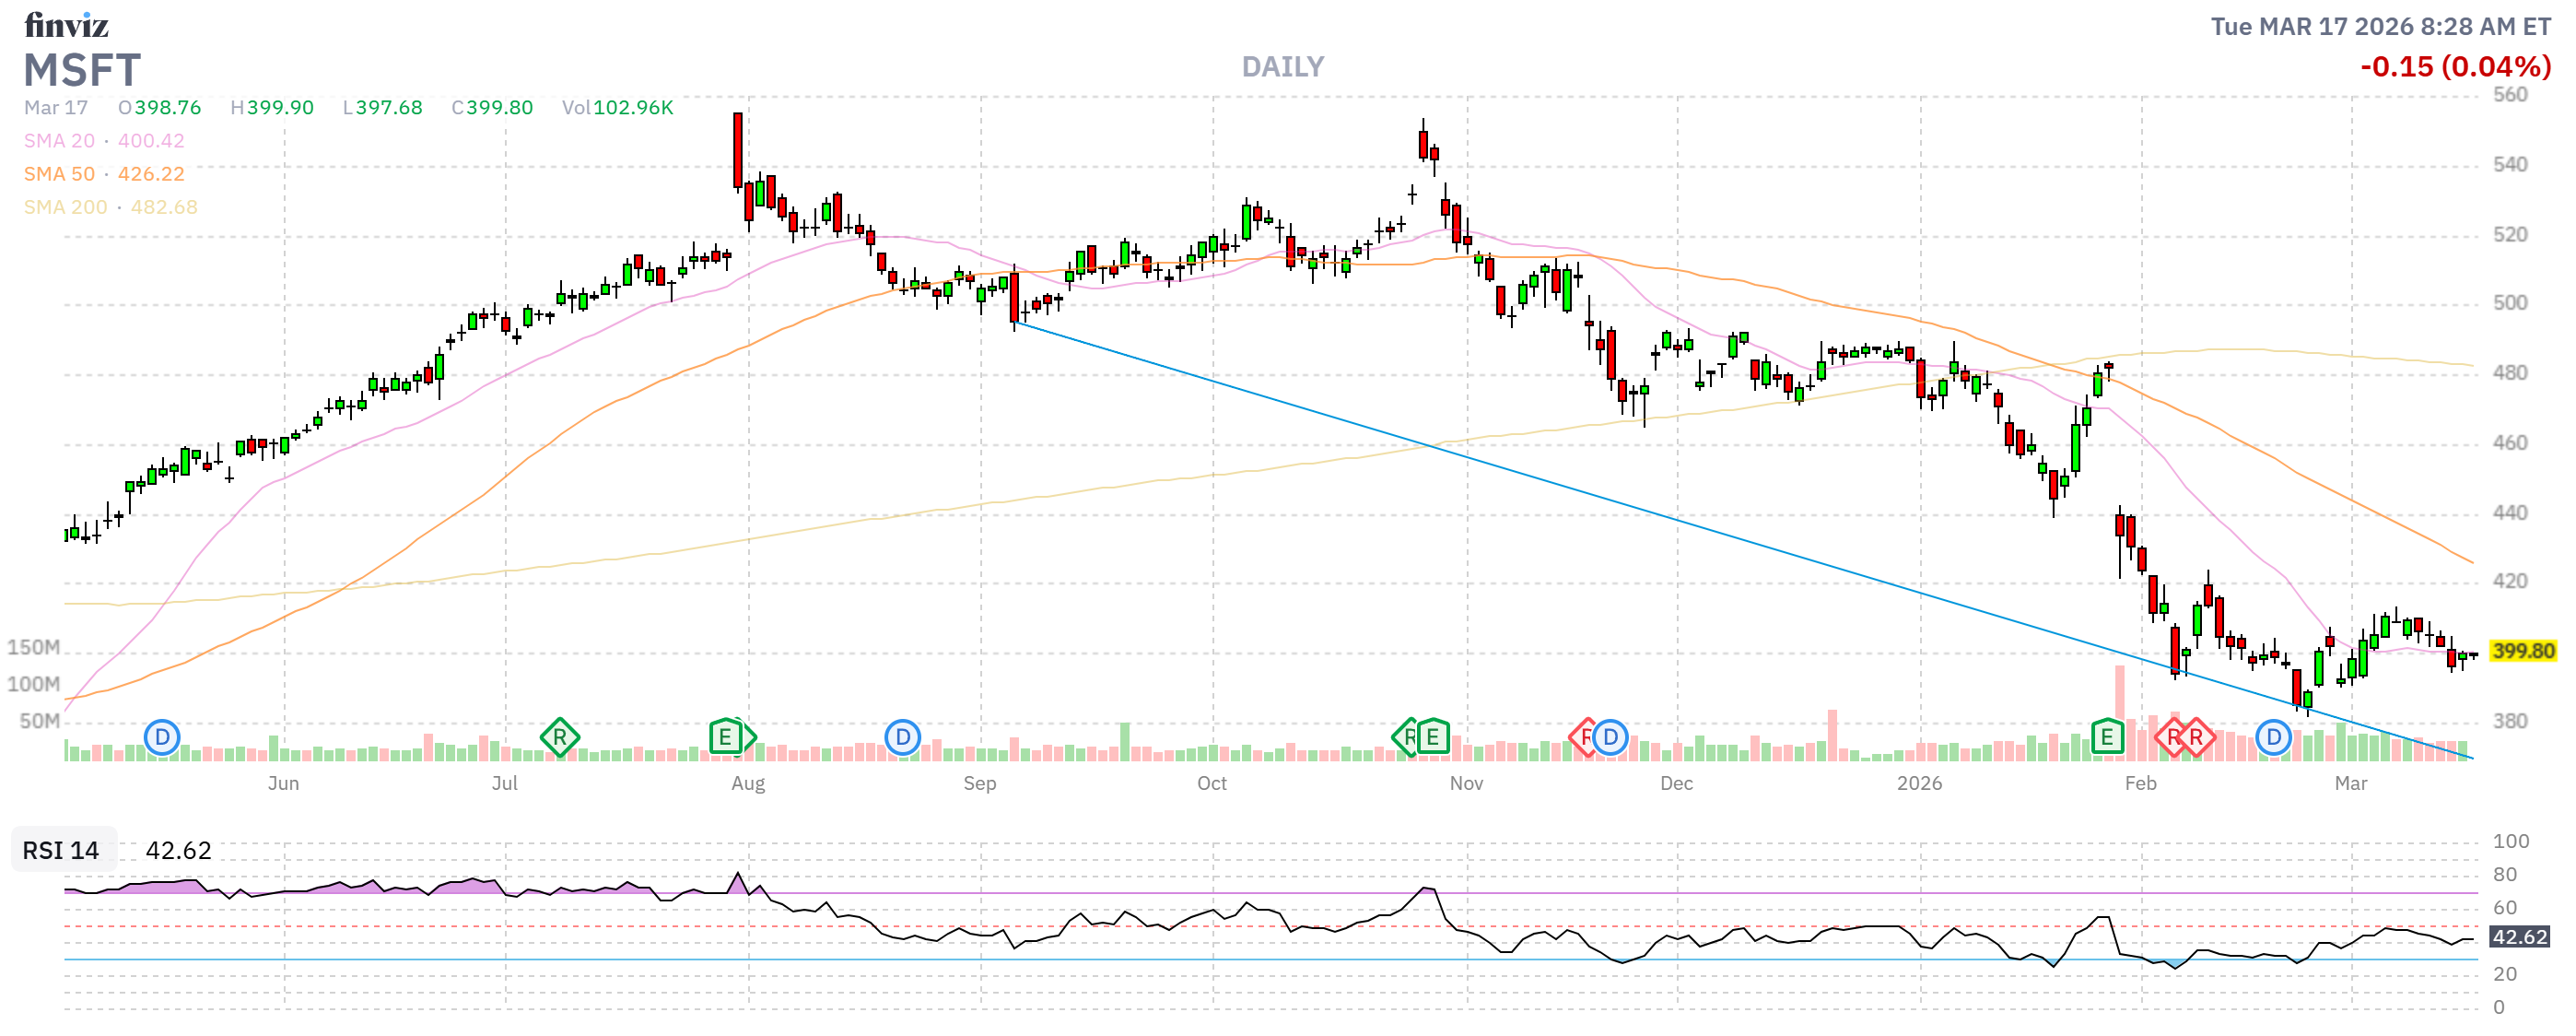Click the green E earnings marker in late October
The height and width of the screenshot is (1036, 2576).
[1432, 738]
